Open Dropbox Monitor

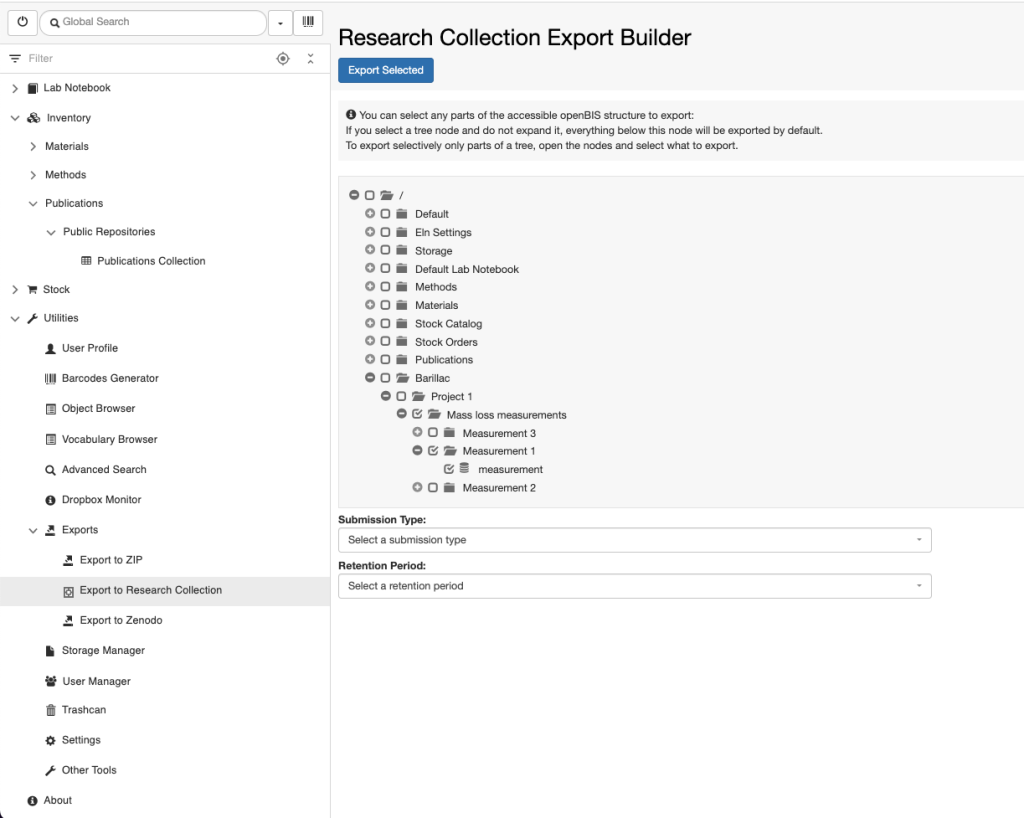point(101,499)
